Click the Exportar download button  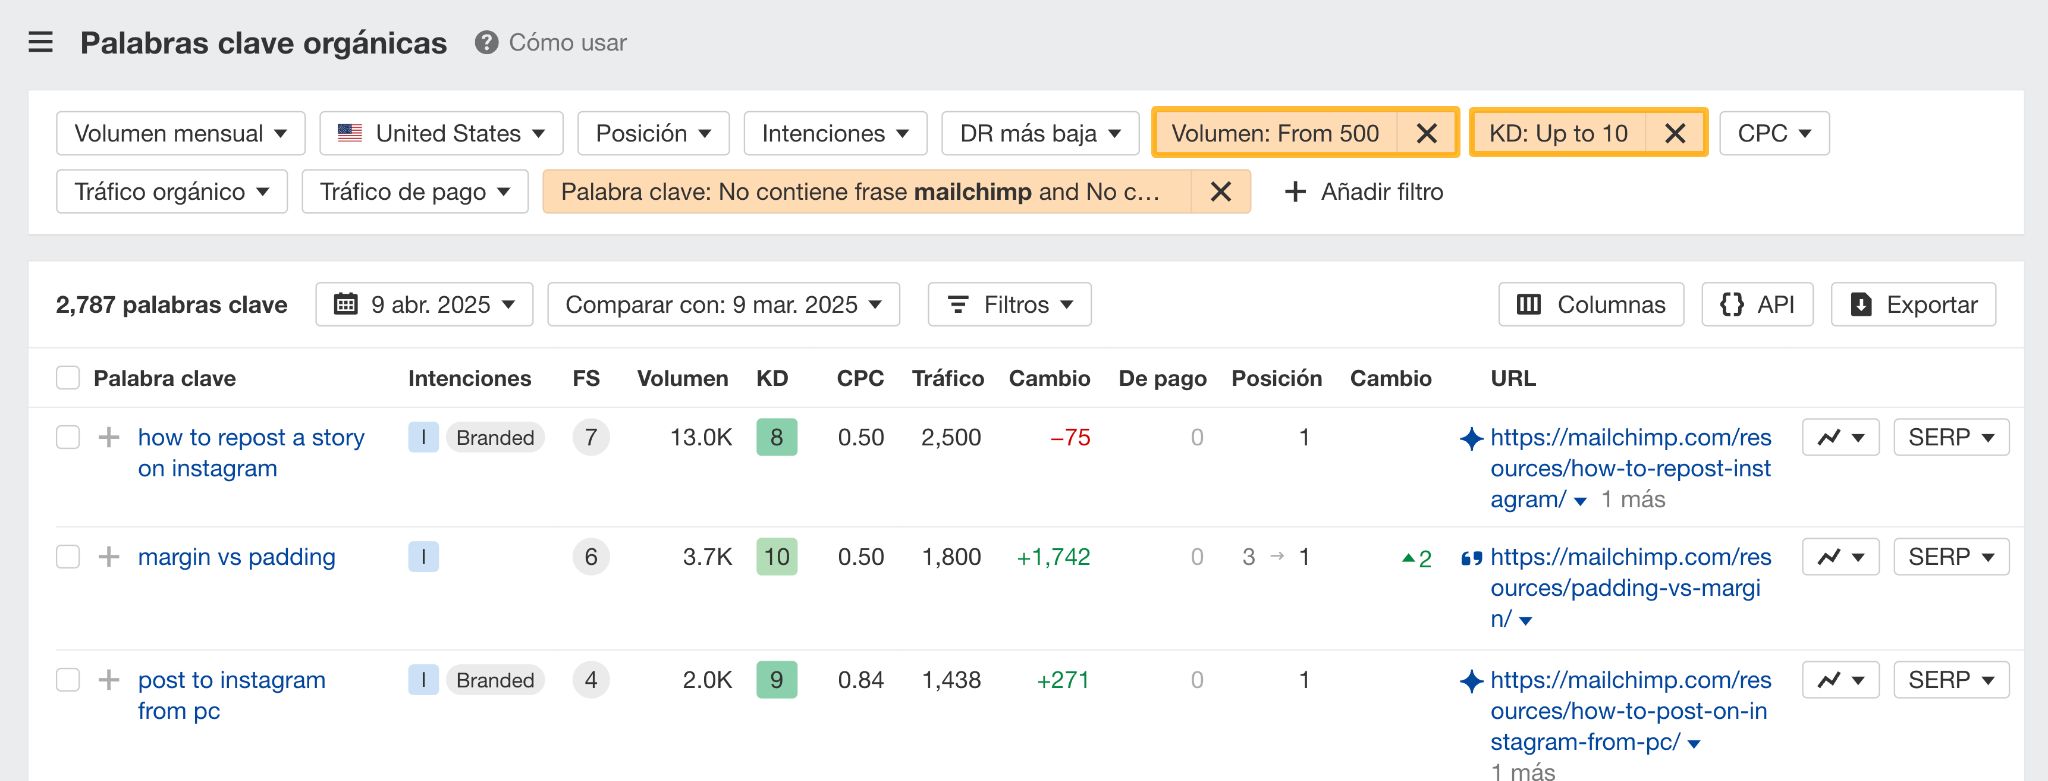1913,305
